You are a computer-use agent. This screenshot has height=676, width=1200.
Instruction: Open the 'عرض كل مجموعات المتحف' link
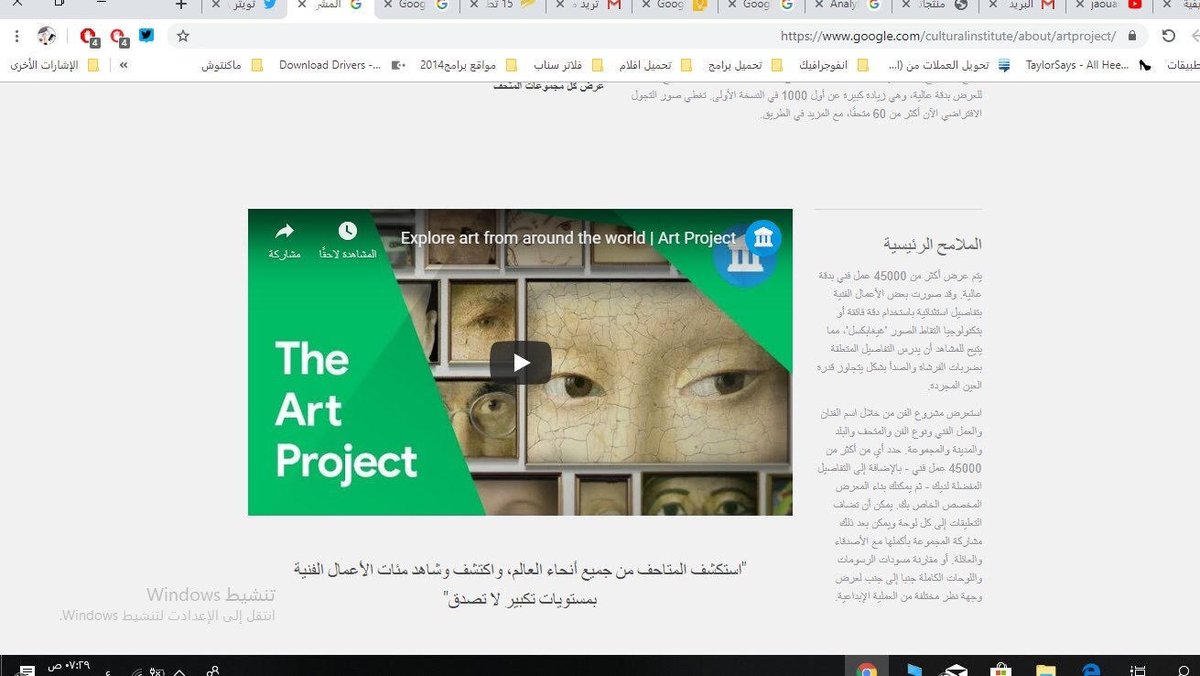click(x=548, y=87)
